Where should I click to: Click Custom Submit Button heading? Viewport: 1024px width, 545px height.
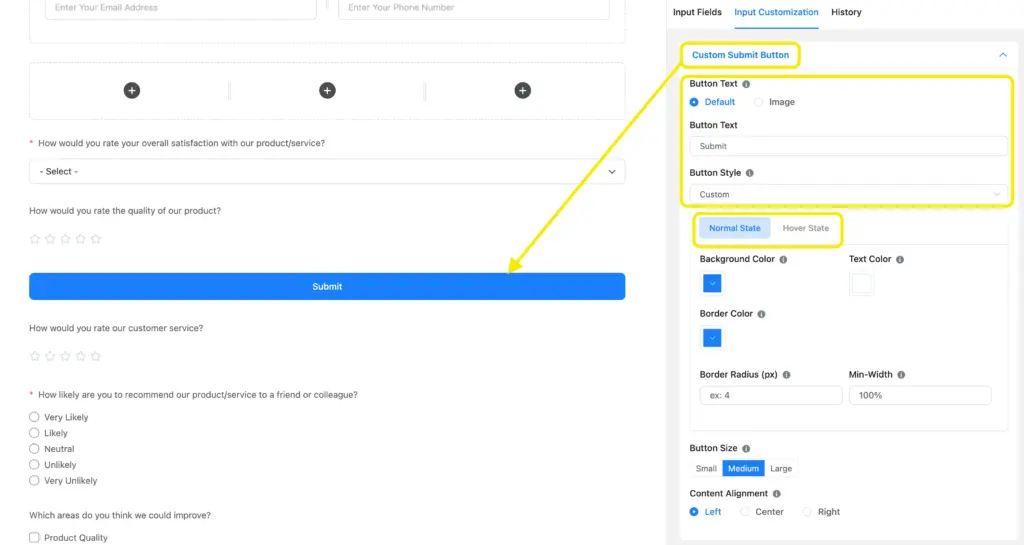[x=740, y=55]
